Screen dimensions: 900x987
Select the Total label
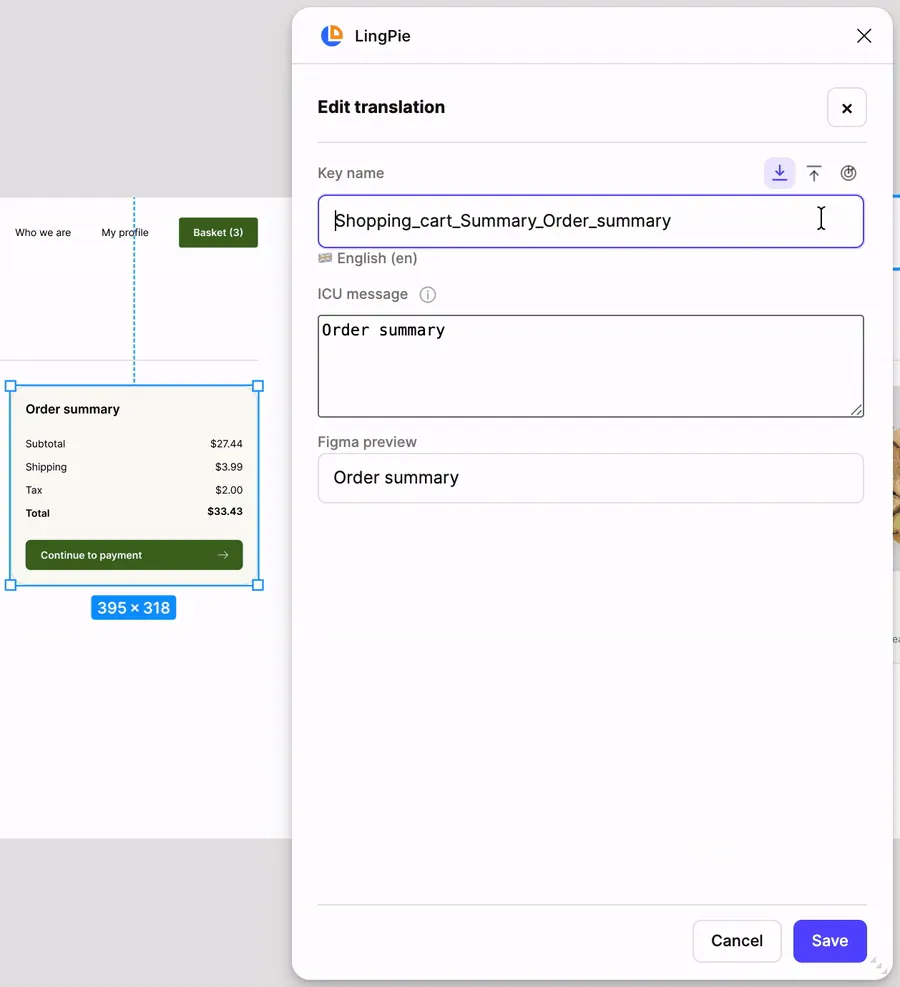point(38,513)
